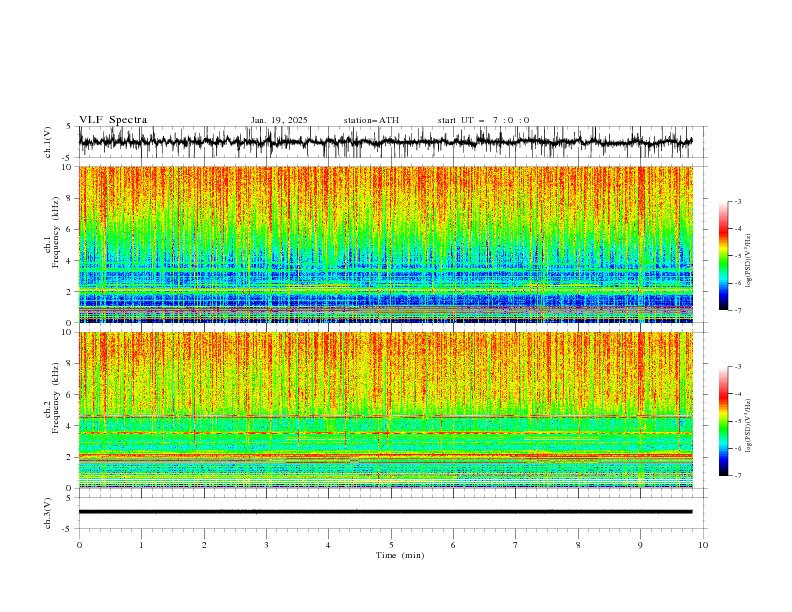Click the "6" kHz tick on ch.1 axis

[x=71, y=229]
